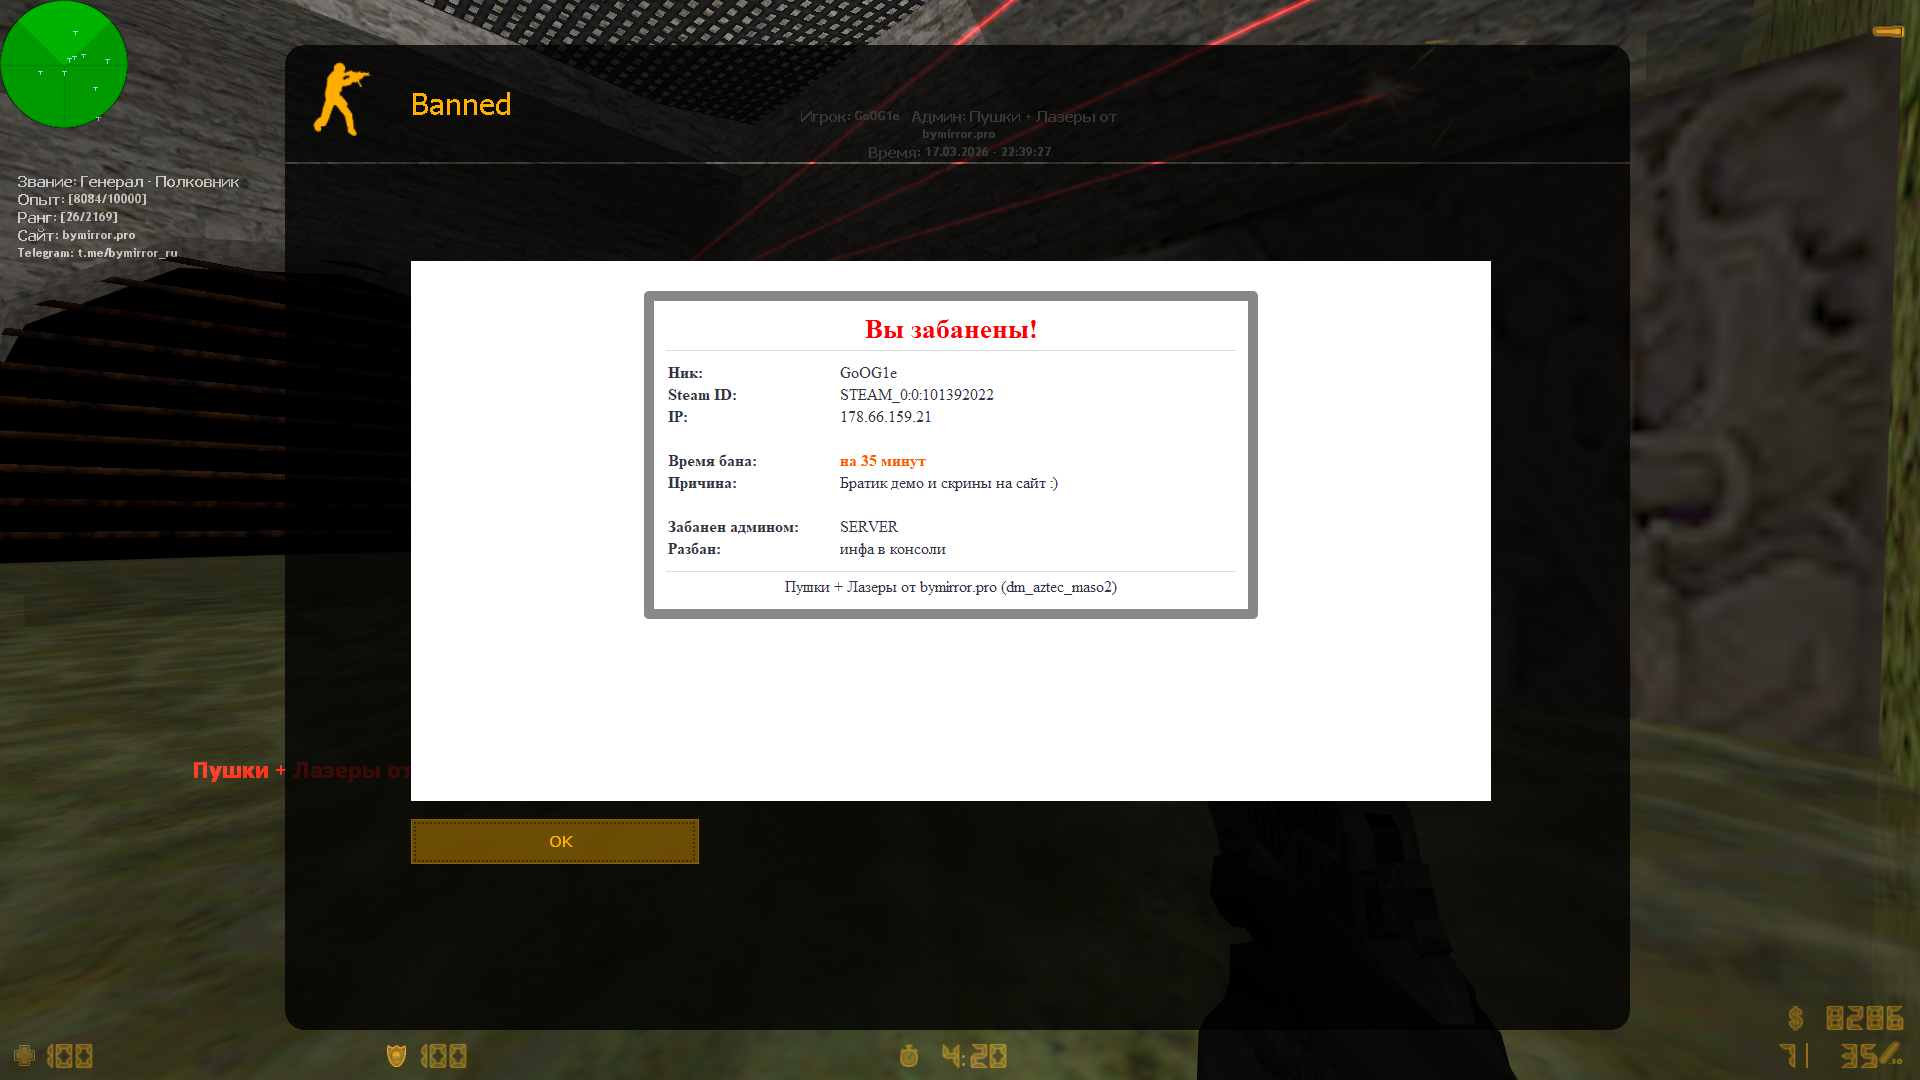Click the money amount 8286
The width and height of the screenshot is (1920, 1080).
pyautogui.click(x=1864, y=1018)
